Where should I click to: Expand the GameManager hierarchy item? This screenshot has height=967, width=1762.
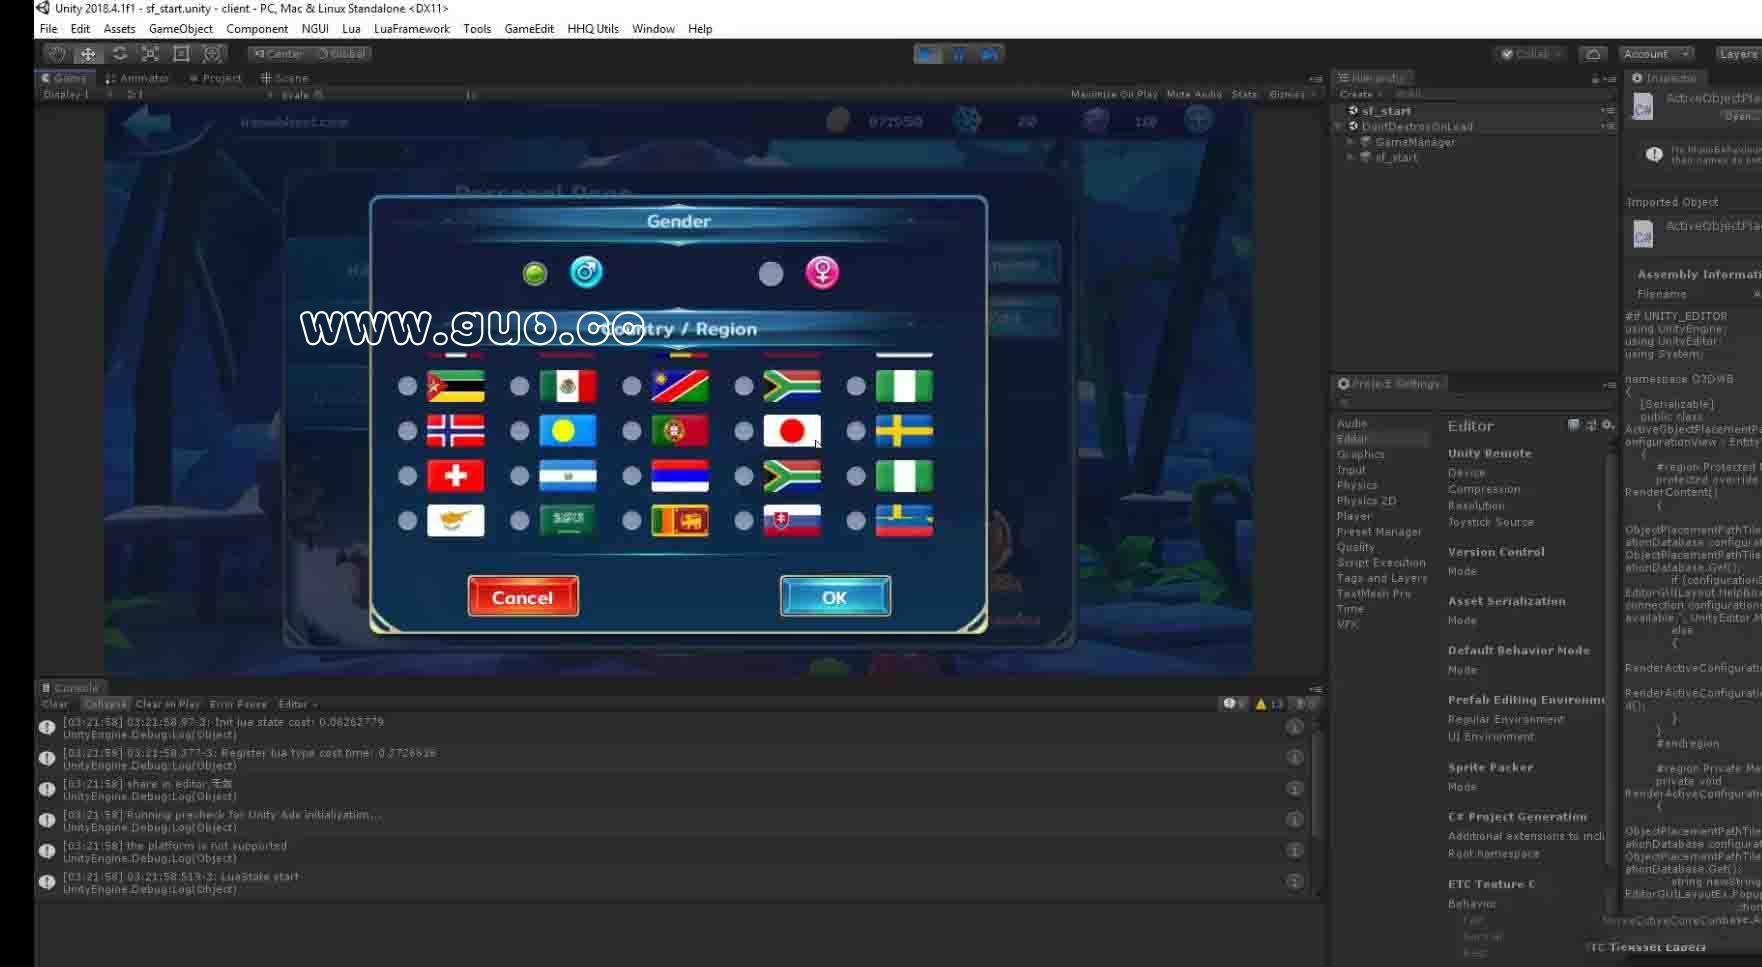pyautogui.click(x=1350, y=142)
